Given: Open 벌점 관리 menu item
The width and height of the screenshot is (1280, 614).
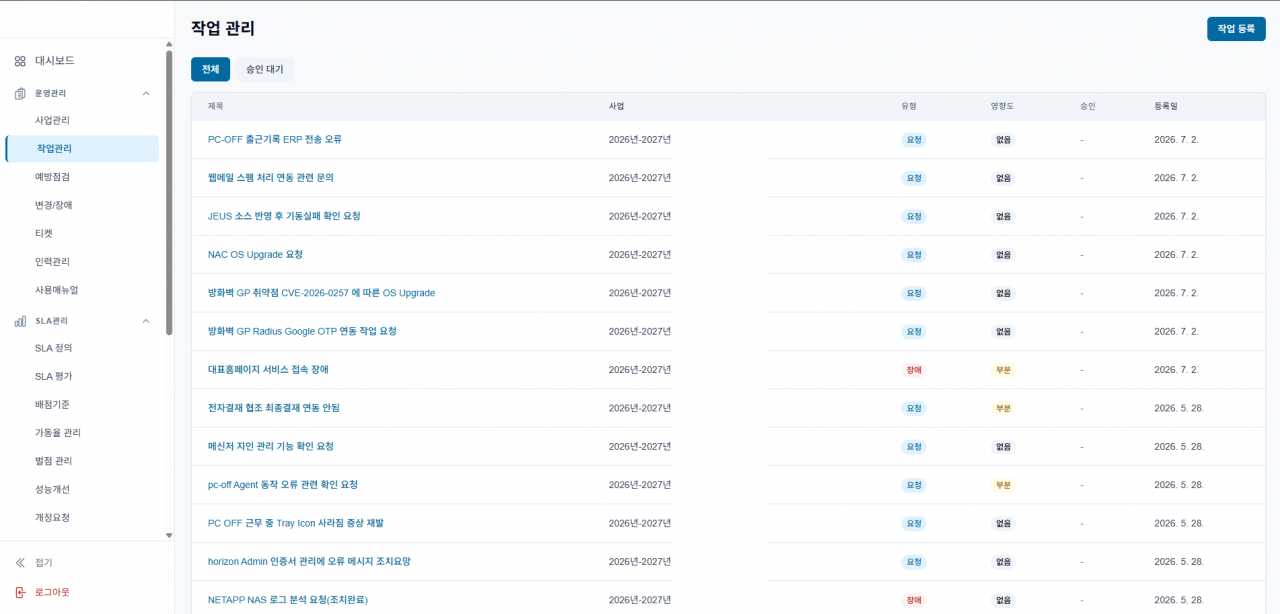Looking at the screenshot, I should pos(54,461).
